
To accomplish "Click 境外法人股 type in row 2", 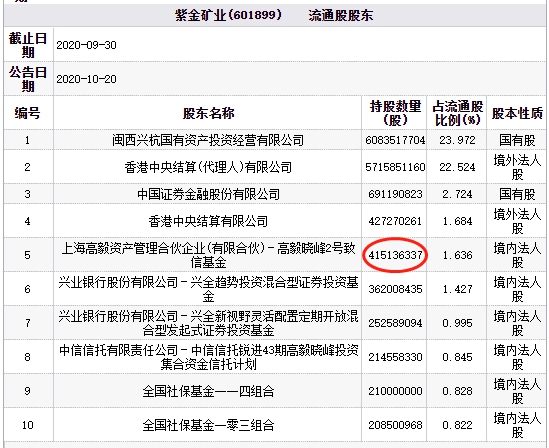I will (x=517, y=167).
